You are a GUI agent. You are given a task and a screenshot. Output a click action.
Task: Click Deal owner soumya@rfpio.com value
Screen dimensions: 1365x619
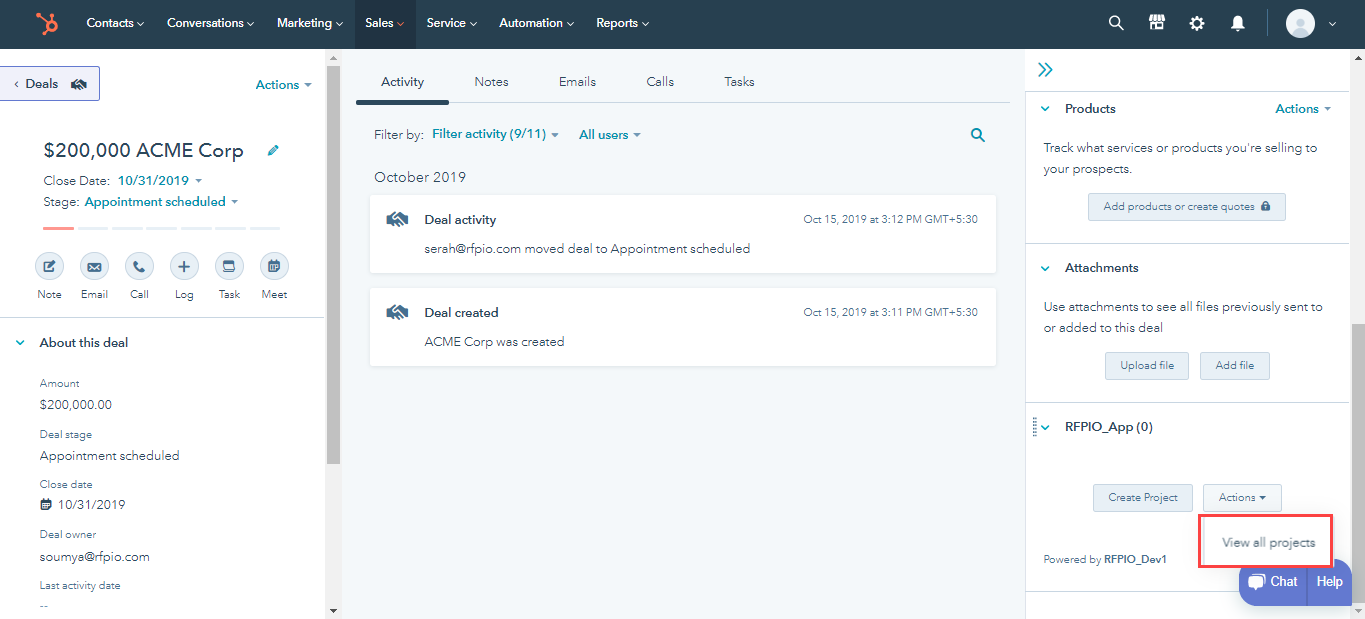(95, 557)
